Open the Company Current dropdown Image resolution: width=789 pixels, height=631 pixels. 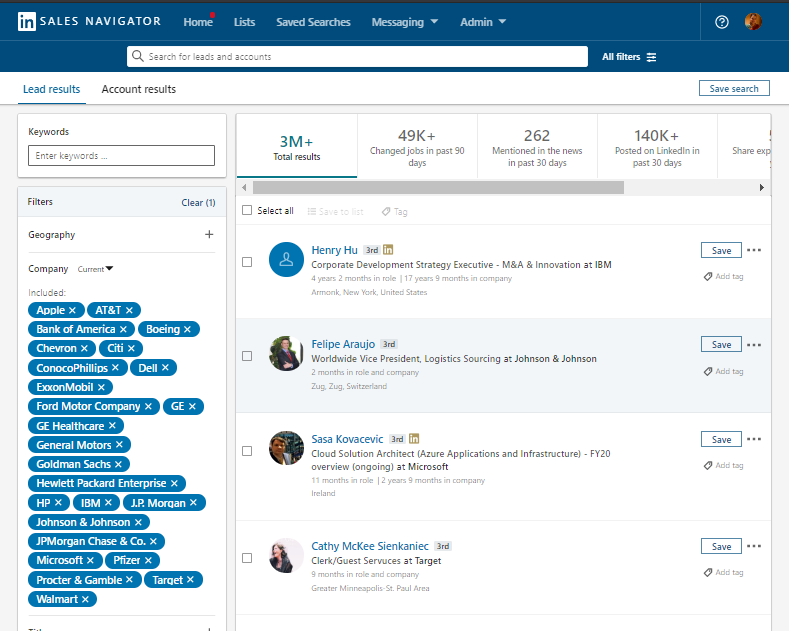point(95,269)
